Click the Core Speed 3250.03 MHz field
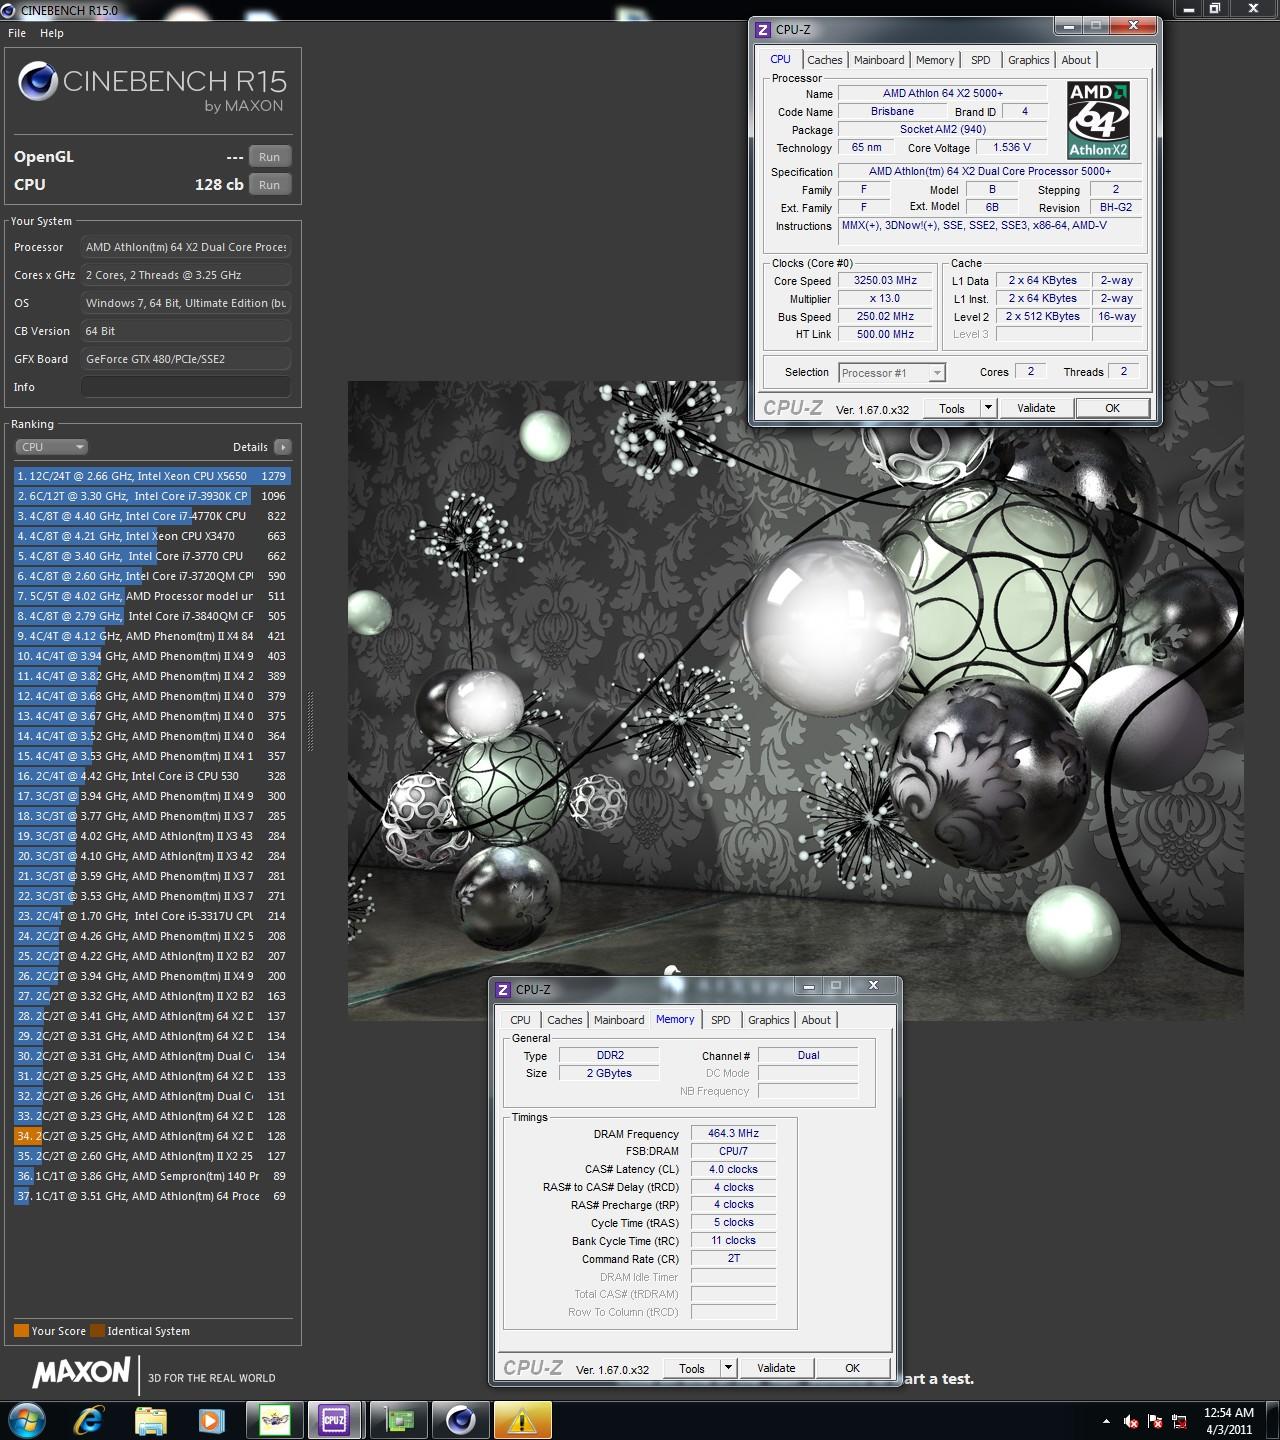This screenshot has height=1440, width=1280. coord(885,281)
